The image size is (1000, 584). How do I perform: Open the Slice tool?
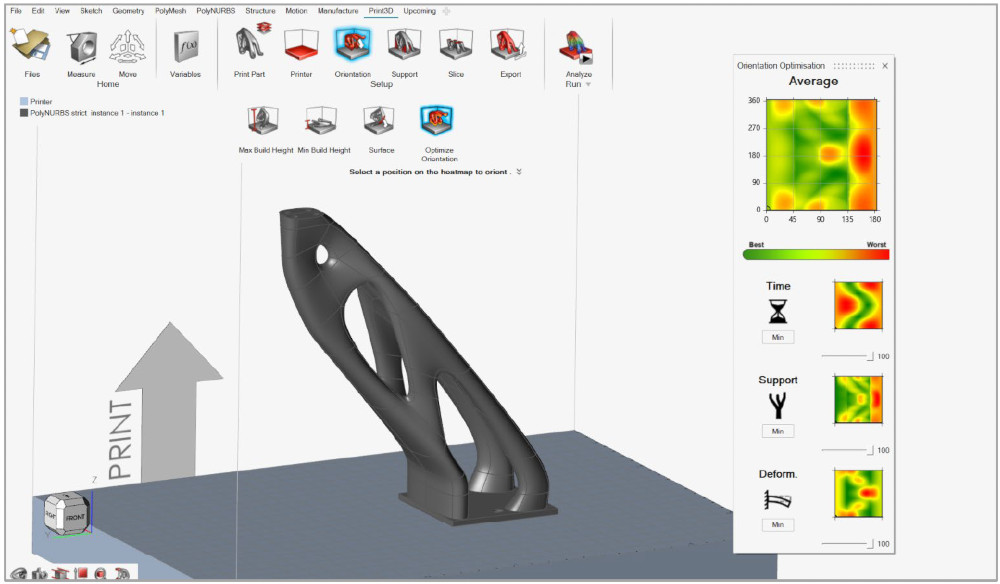455,45
